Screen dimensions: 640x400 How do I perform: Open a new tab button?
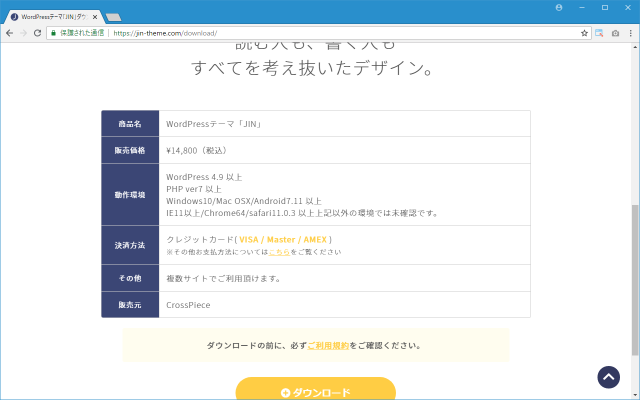coord(113,17)
